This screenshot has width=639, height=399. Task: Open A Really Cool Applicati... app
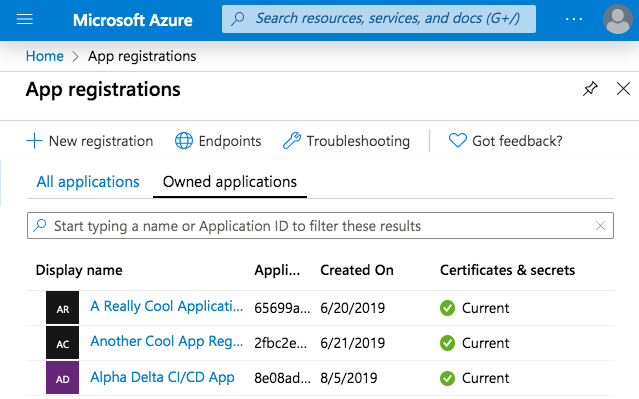point(166,306)
